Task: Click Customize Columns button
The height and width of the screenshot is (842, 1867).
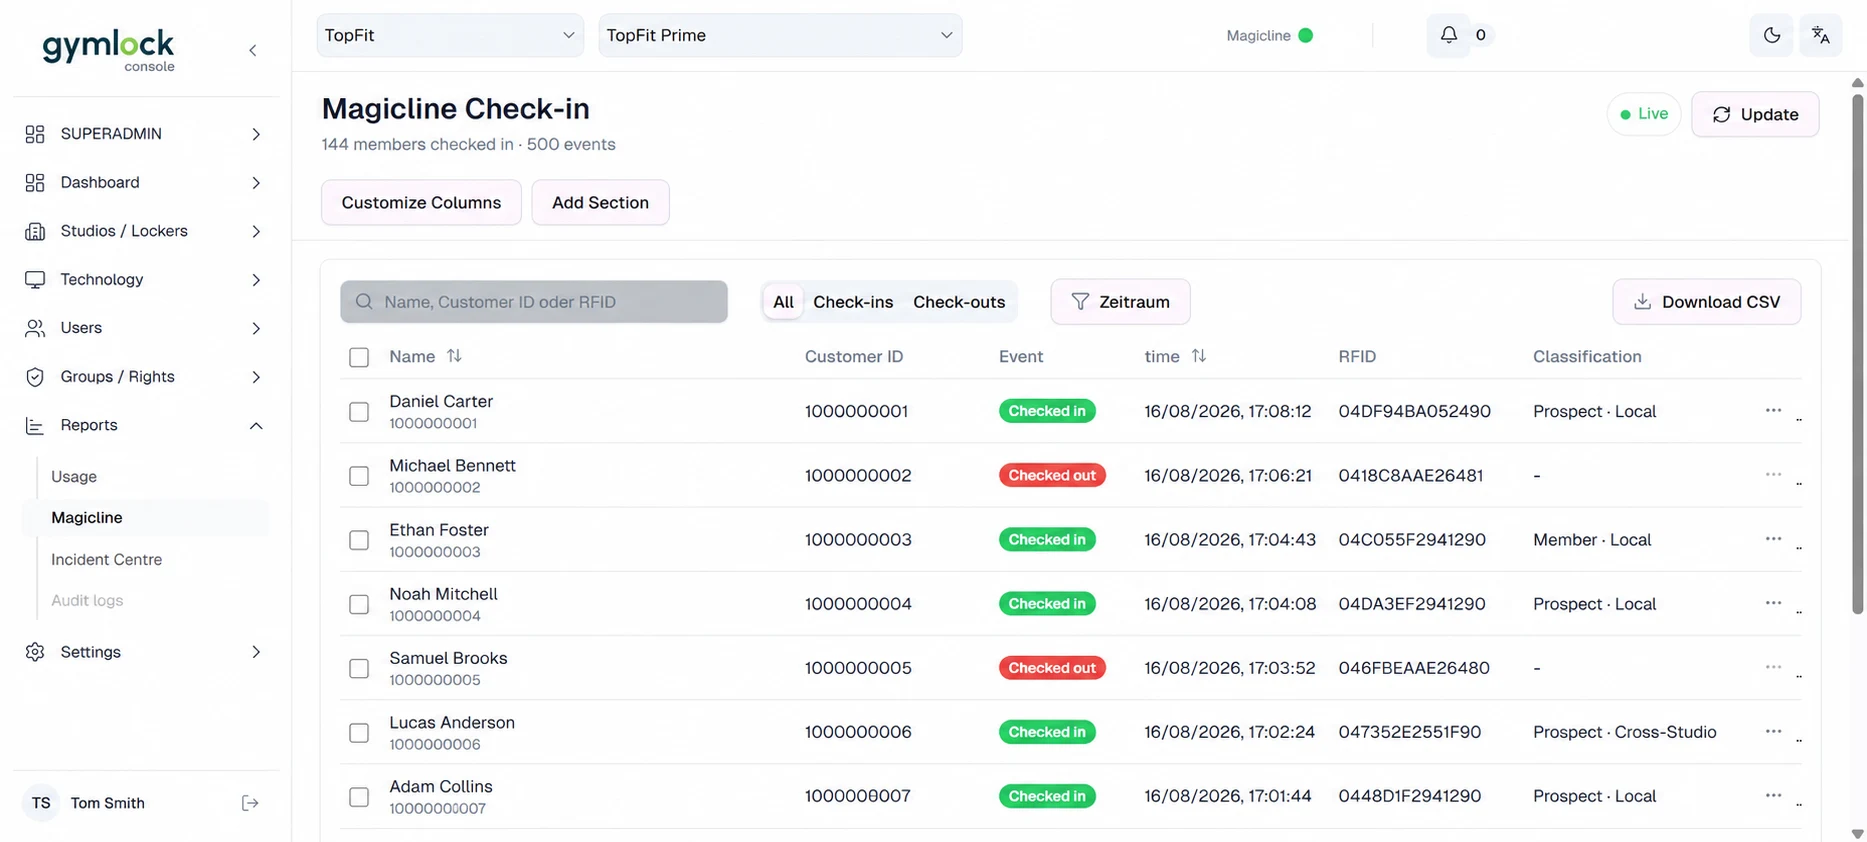Action: click(421, 202)
